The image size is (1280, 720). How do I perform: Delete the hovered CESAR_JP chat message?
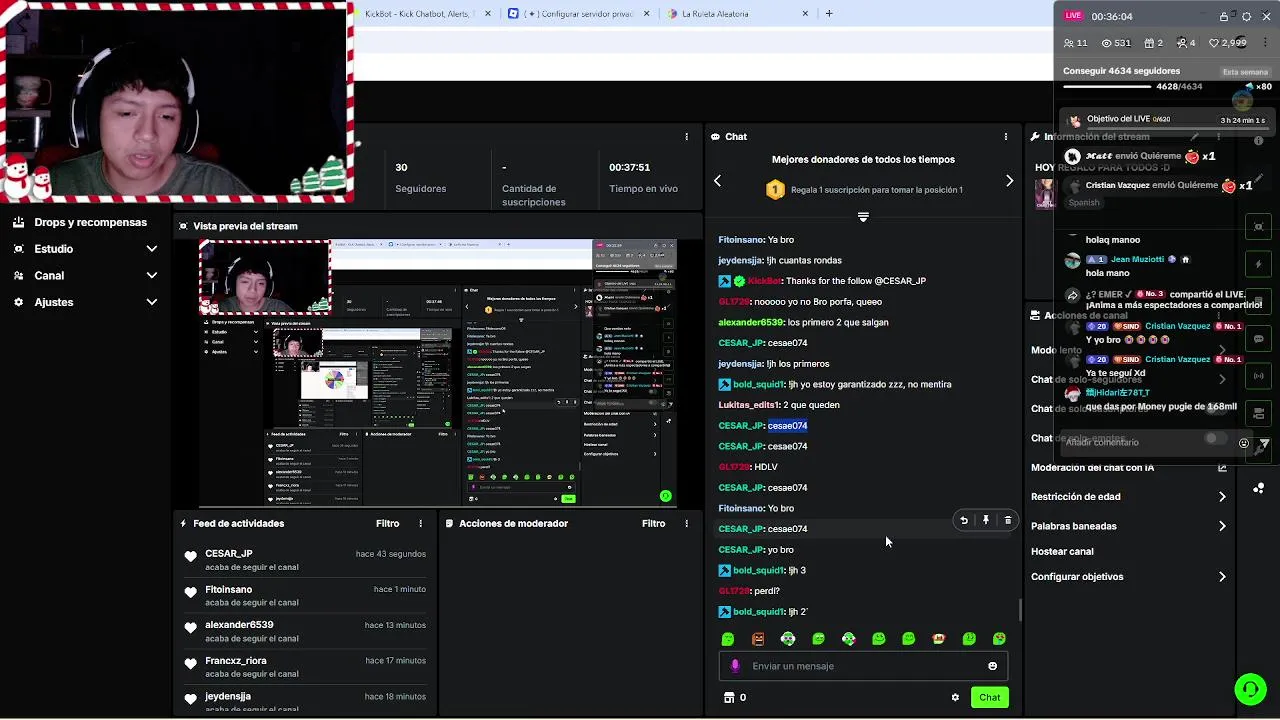1008,520
